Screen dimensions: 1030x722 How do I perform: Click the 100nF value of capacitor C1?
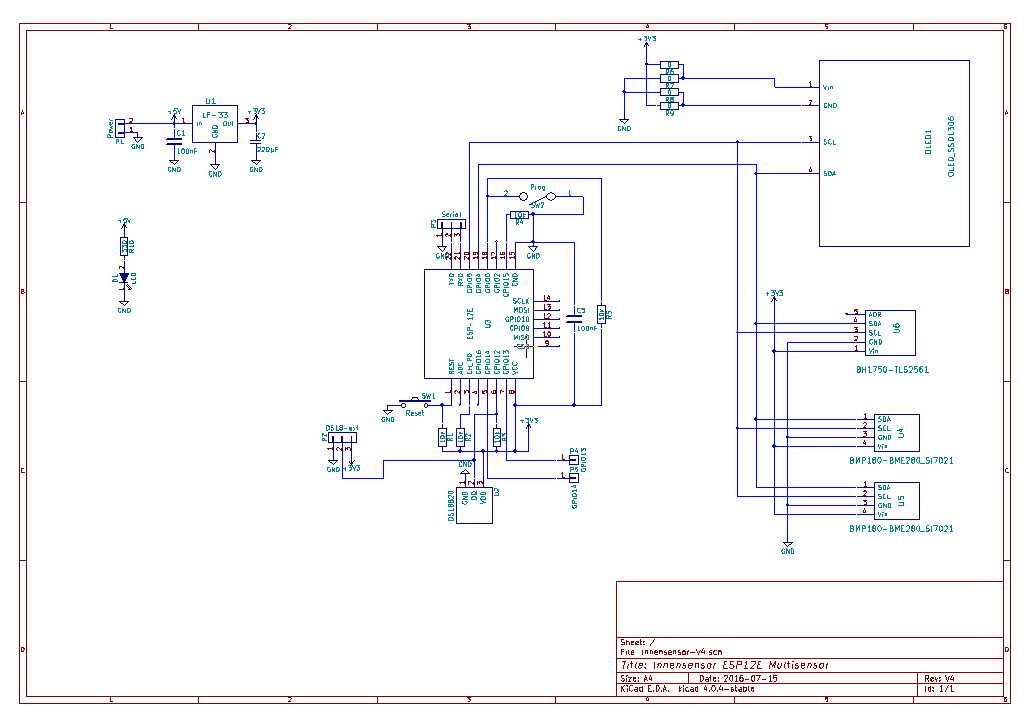[x=187, y=151]
